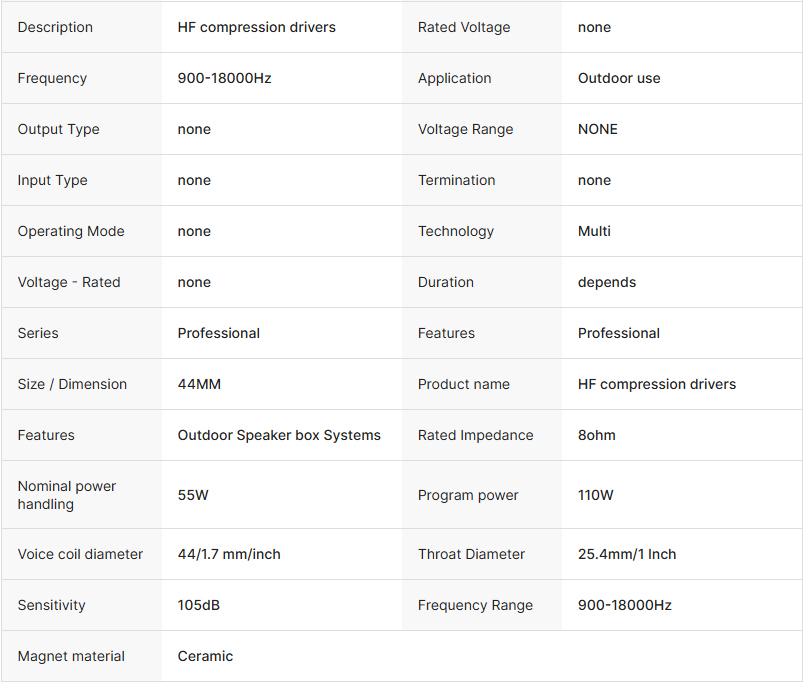
Task: Select the "8ohm" rated impedance value
Action: coord(597,435)
